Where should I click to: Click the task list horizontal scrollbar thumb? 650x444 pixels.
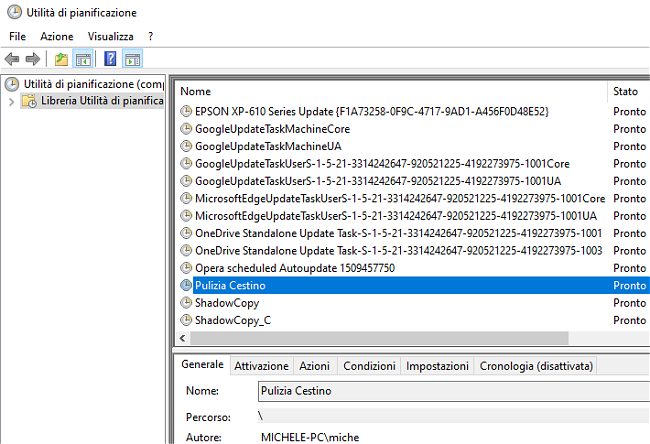[x=379, y=338]
